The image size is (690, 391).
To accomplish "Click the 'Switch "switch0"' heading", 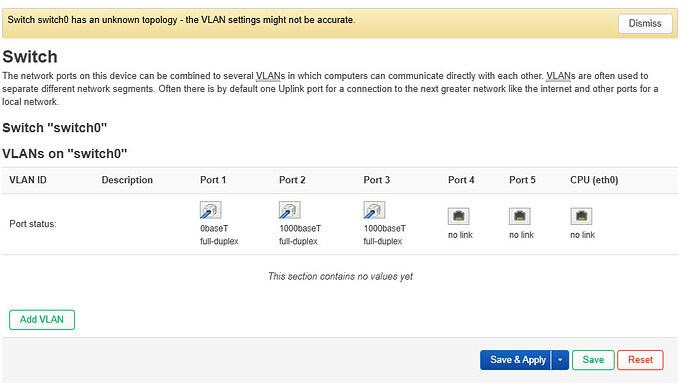I will (x=55, y=128).
